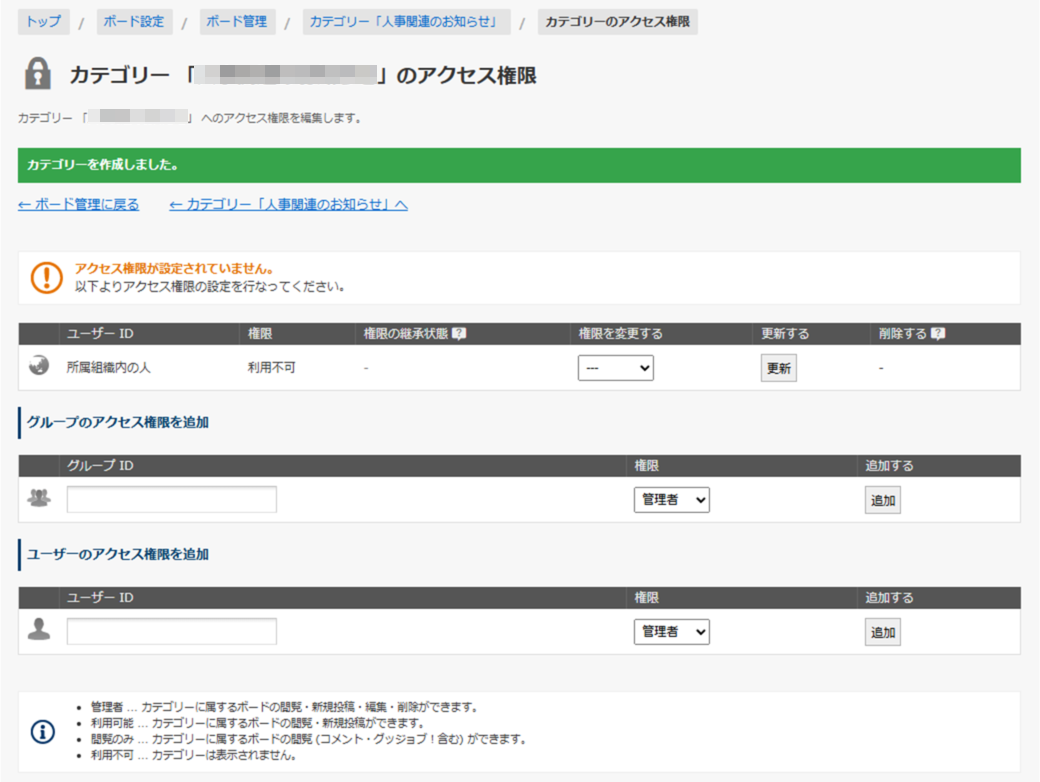Go to トップ breadcrumb

[x=44, y=21]
